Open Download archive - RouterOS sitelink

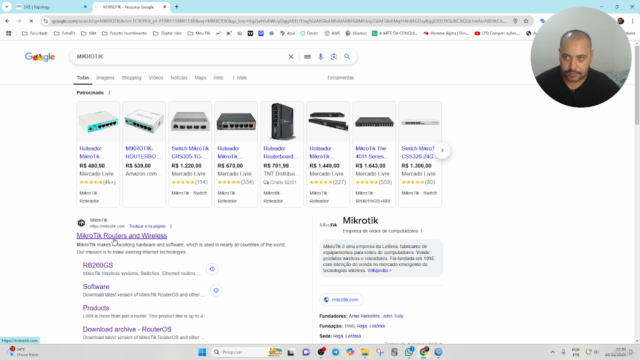coord(127,329)
